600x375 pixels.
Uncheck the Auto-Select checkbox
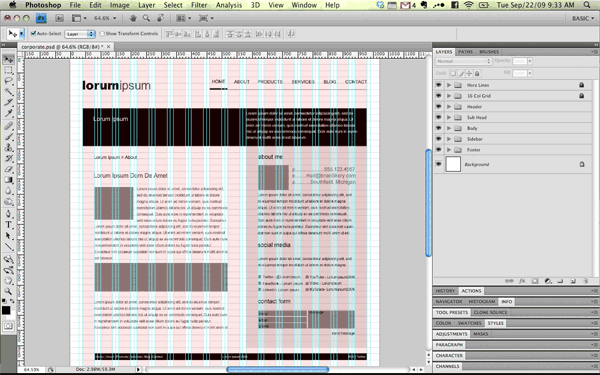33,33
